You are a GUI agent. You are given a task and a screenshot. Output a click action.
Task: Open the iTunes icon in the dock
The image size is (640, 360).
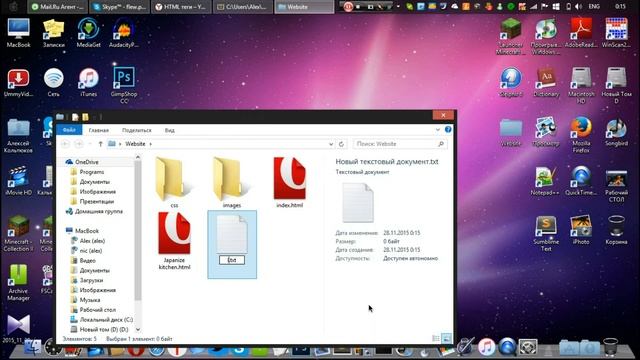tap(487, 347)
